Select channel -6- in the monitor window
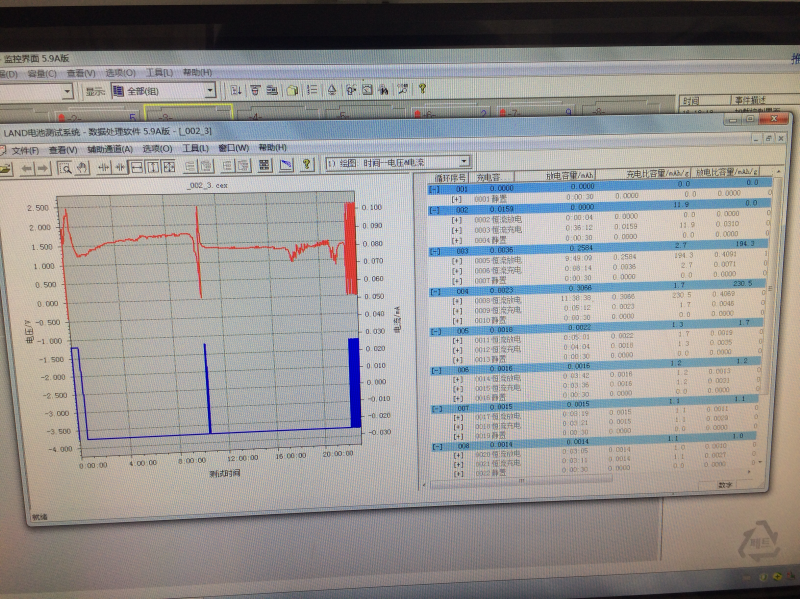Viewport: 800px width, 599px height. pos(452,113)
